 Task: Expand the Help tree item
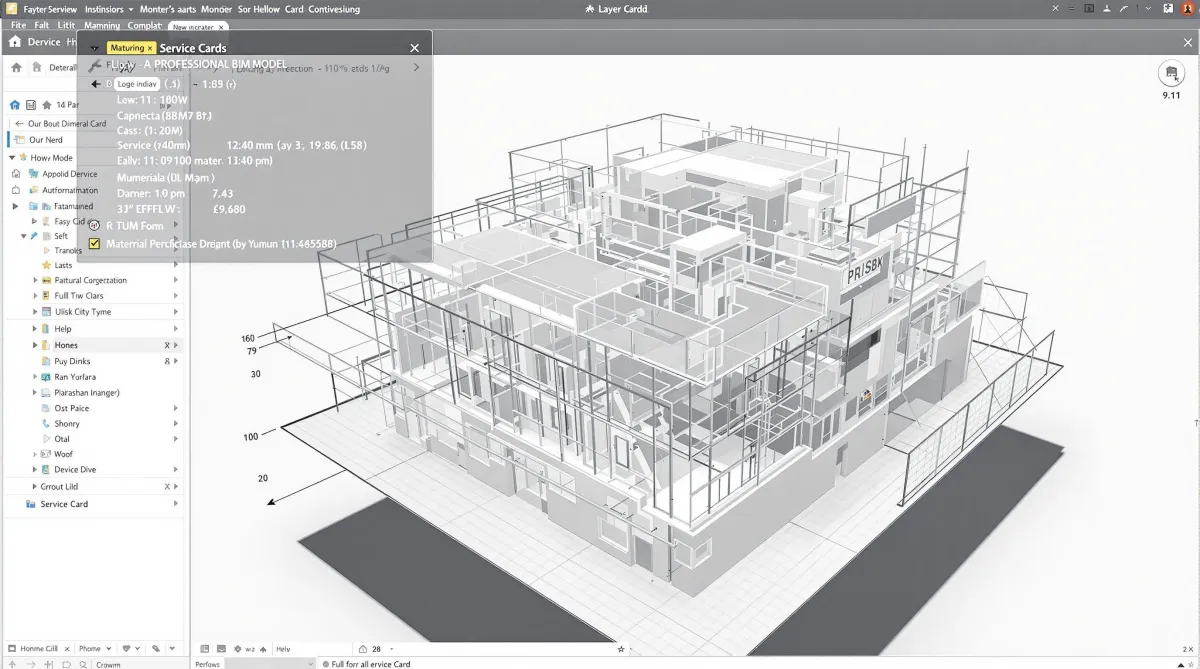(x=34, y=328)
